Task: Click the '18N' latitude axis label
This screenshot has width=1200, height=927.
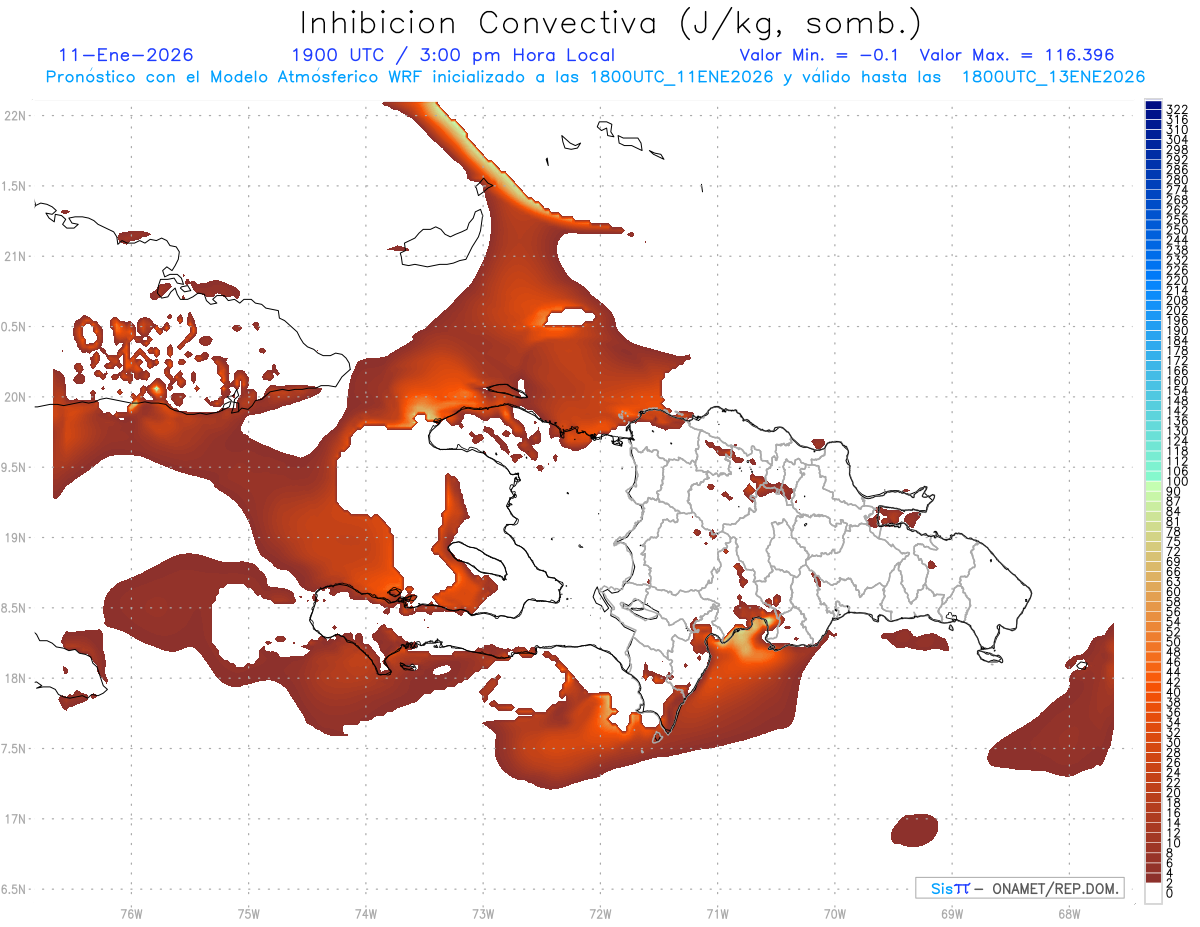Action: coord(15,678)
